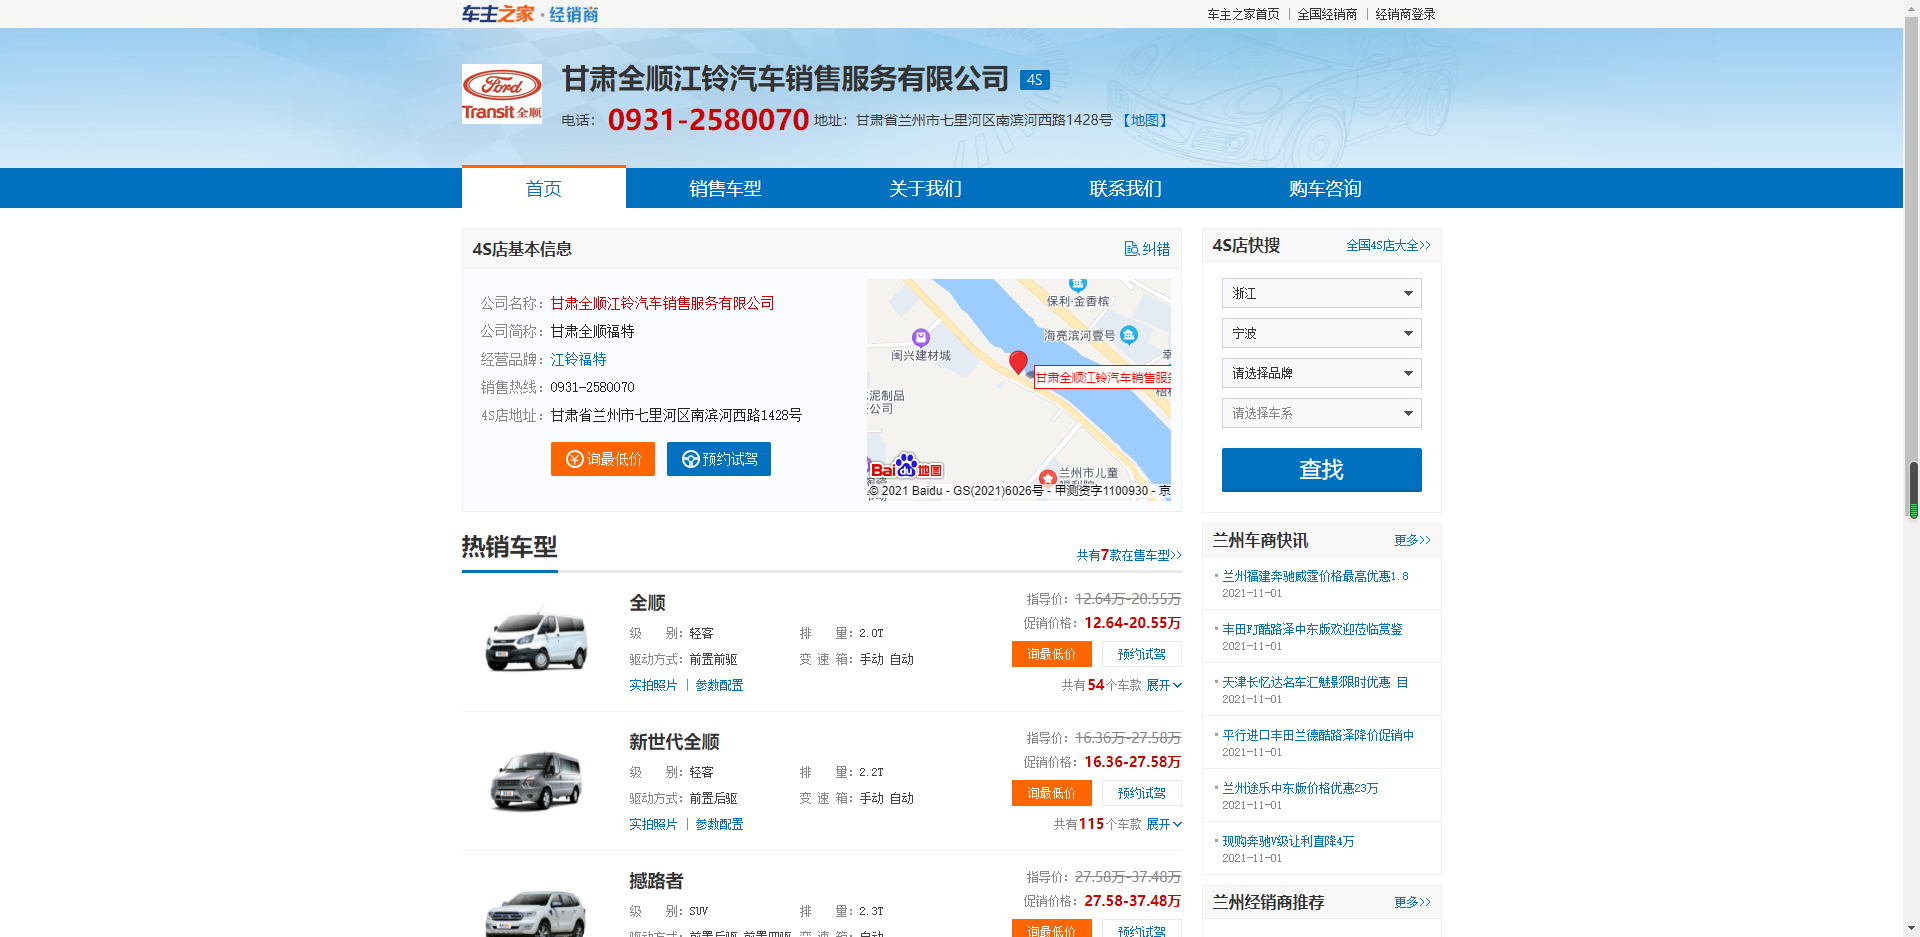Open the 车主之家首页 top link
Viewport: 1920px width, 937px height.
pos(1243,14)
